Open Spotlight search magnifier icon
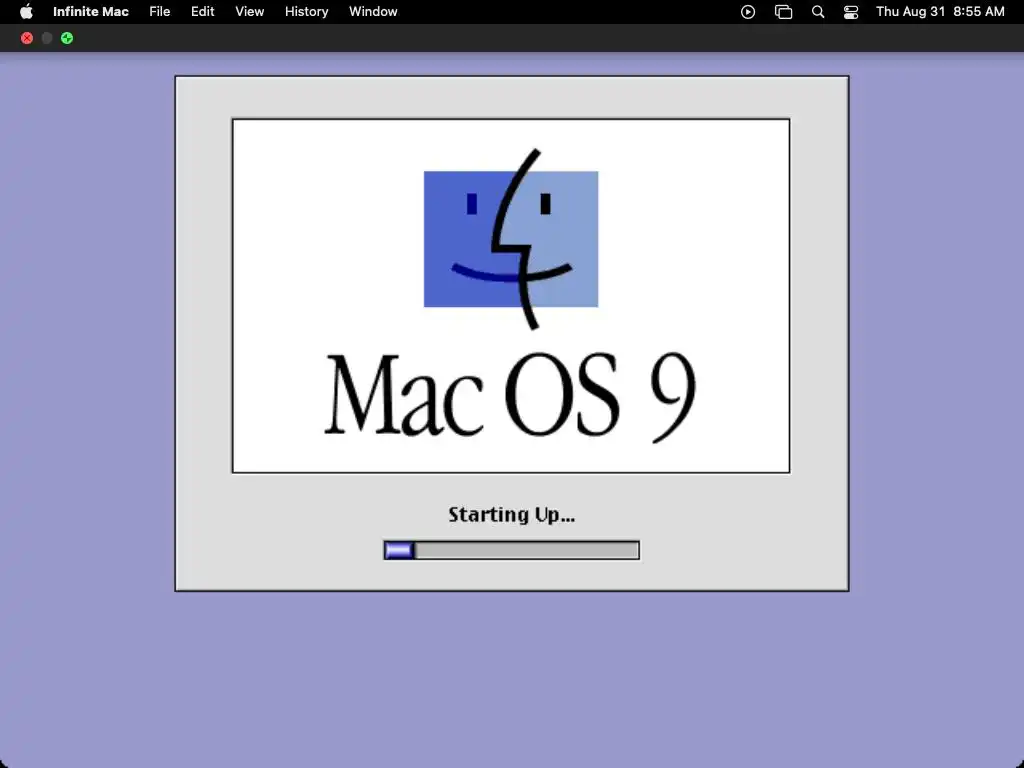 tap(818, 12)
